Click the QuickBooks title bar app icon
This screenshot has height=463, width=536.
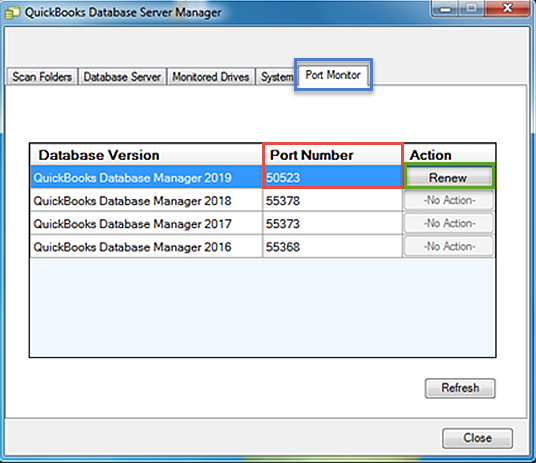click(x=12, y=13)
